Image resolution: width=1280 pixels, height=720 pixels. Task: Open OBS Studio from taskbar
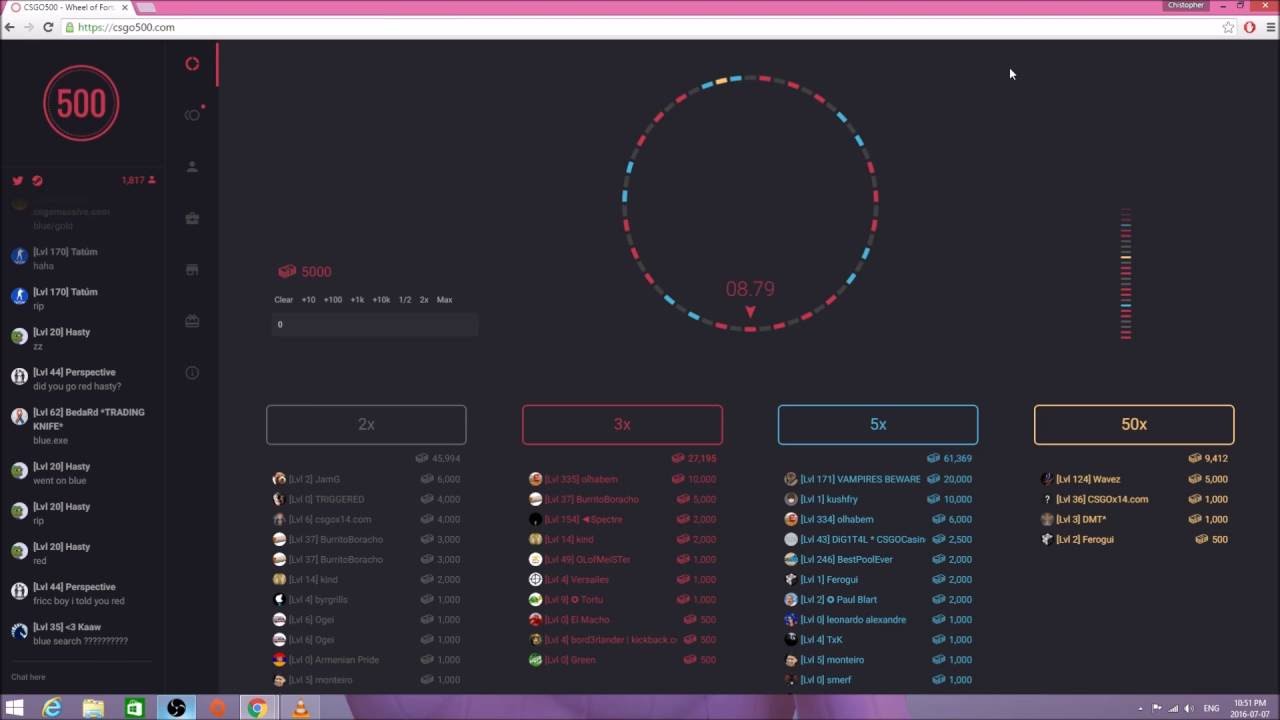(176, 708)
